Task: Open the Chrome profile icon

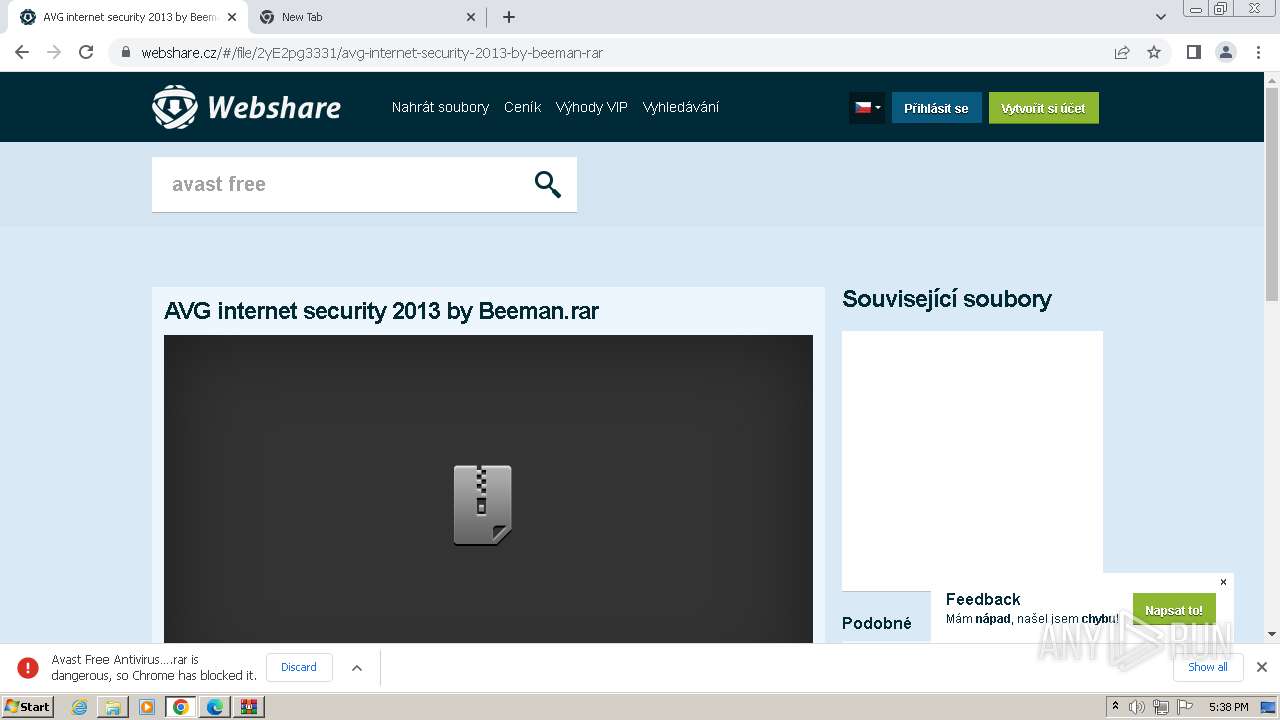Action: tap(1226, 52)
